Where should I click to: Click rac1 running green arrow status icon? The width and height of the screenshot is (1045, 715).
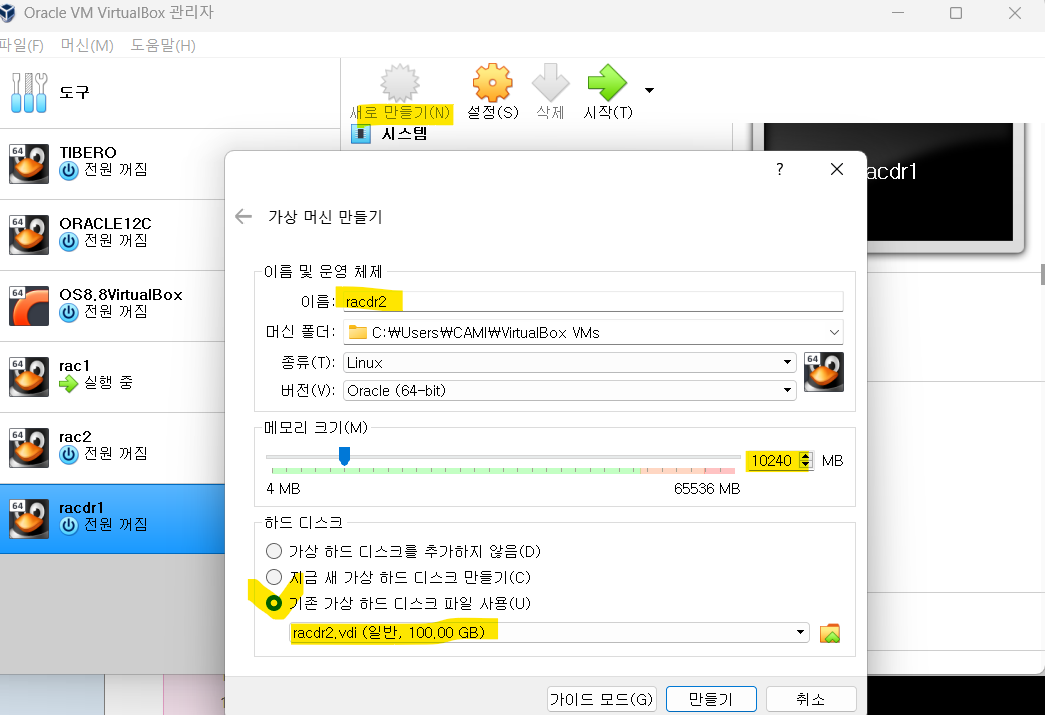[69, 384]
